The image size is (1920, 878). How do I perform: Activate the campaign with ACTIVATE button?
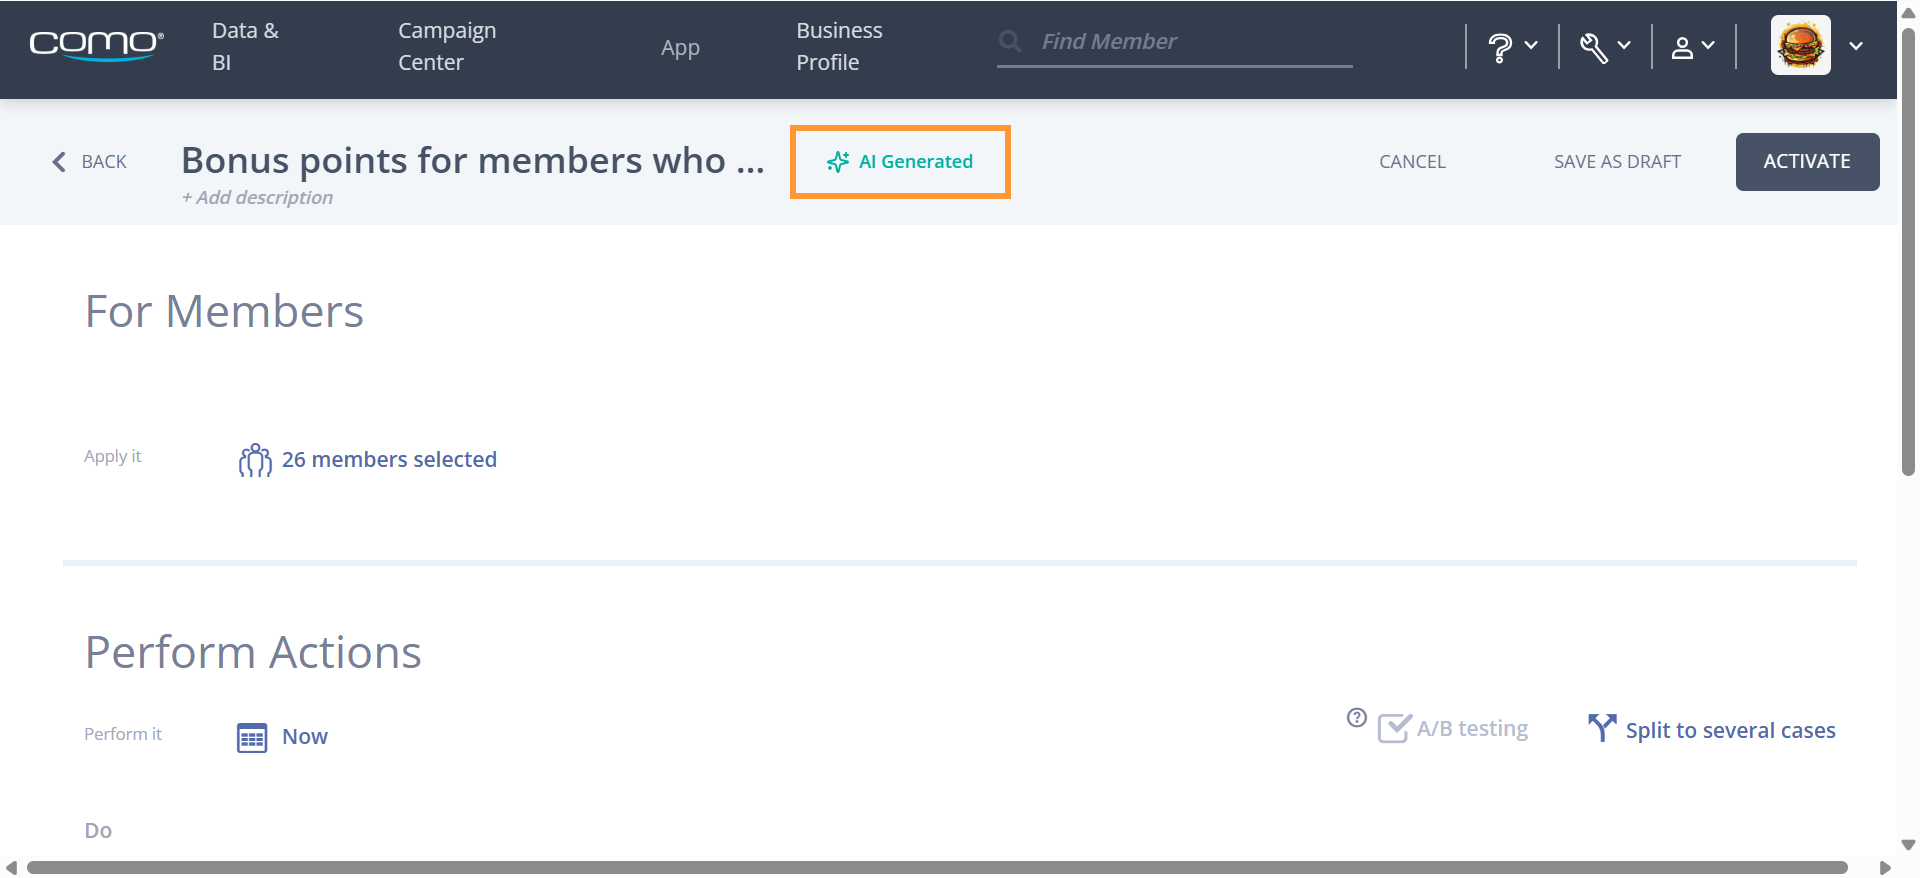click(1807, 162)
